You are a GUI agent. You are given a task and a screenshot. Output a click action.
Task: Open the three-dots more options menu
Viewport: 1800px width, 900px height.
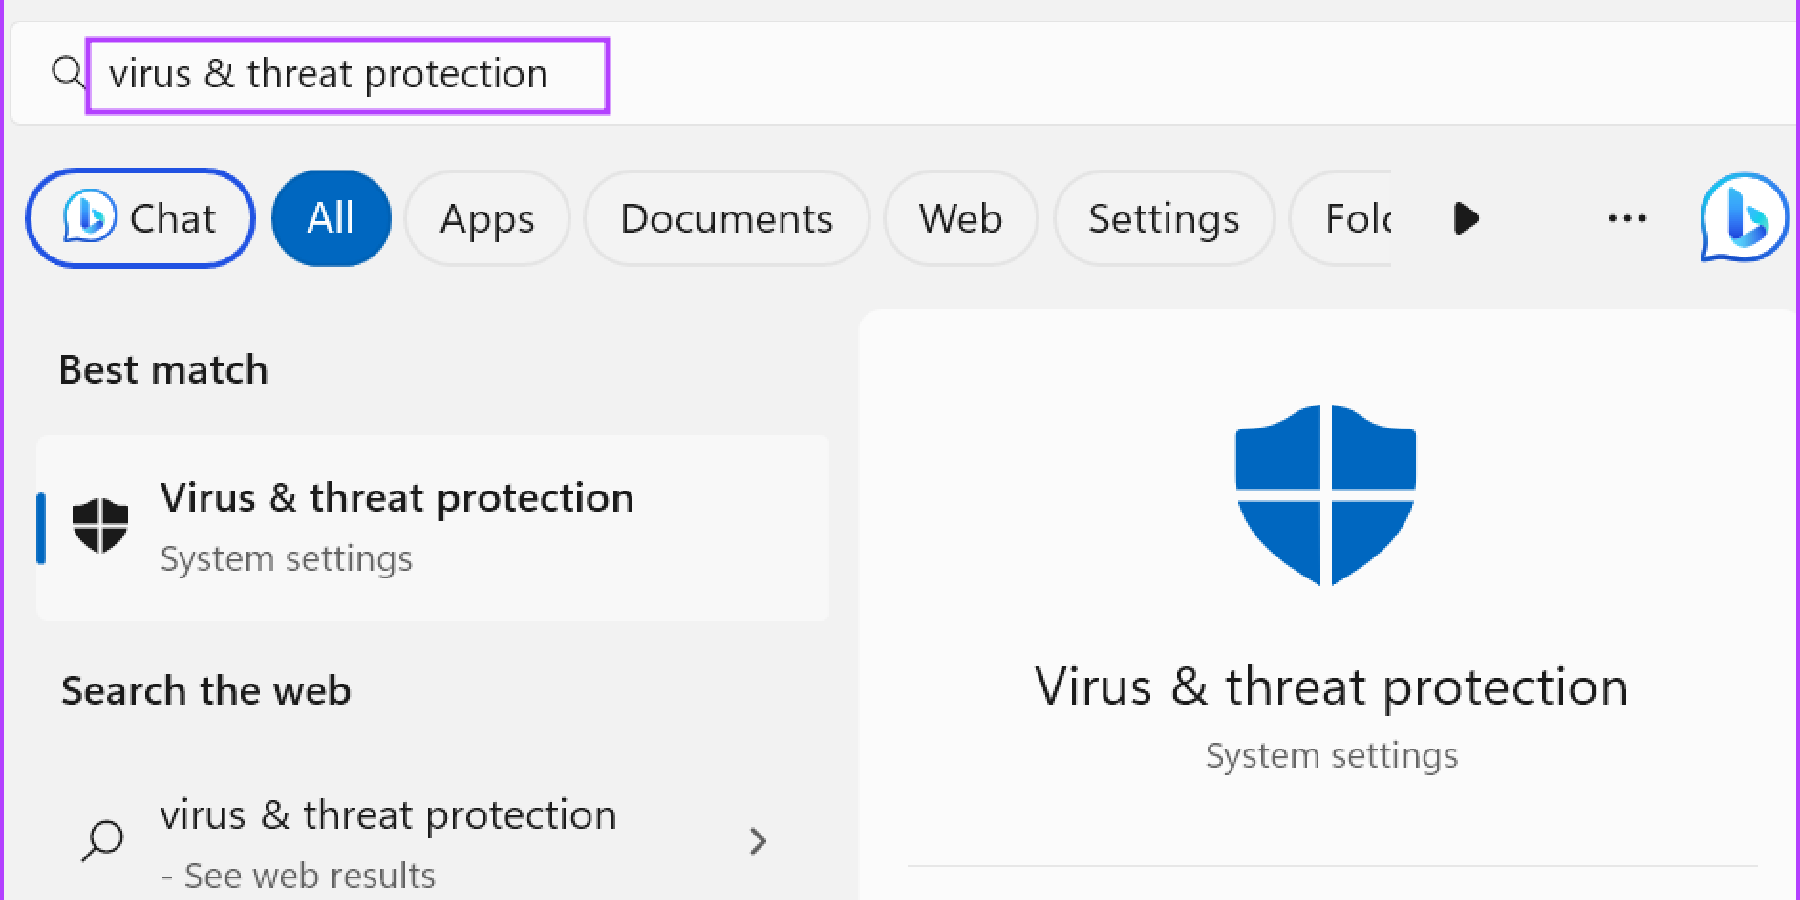(1627, 218)
